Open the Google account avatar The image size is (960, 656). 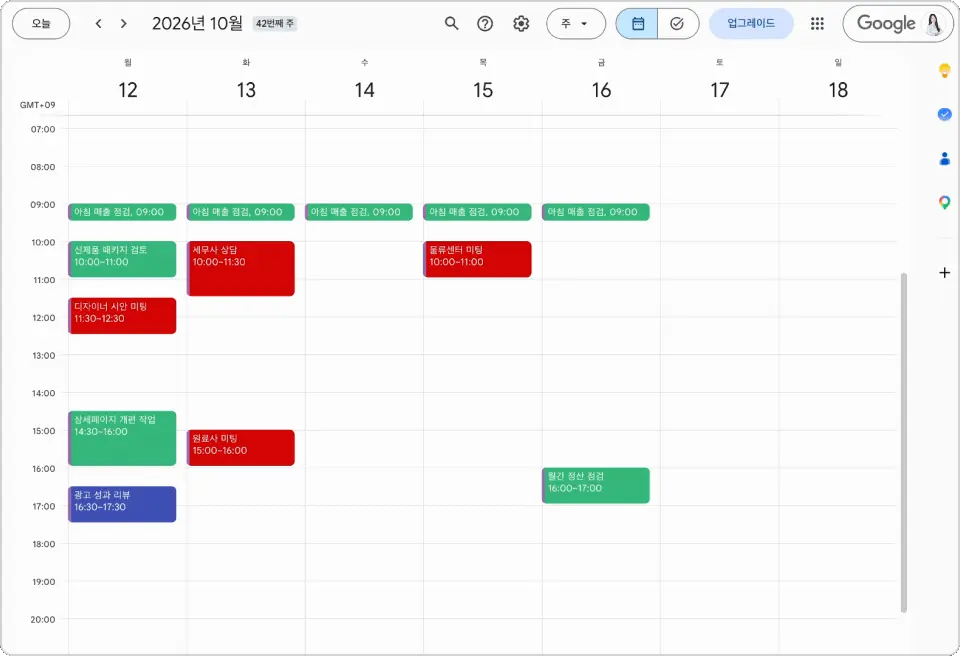934,24
